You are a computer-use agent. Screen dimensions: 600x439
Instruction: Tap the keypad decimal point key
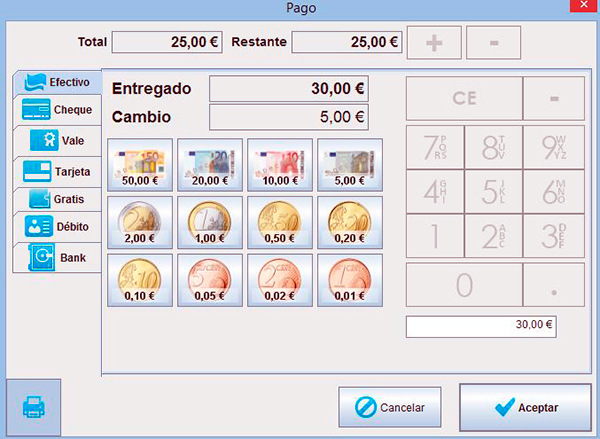[x=554, y=285]
